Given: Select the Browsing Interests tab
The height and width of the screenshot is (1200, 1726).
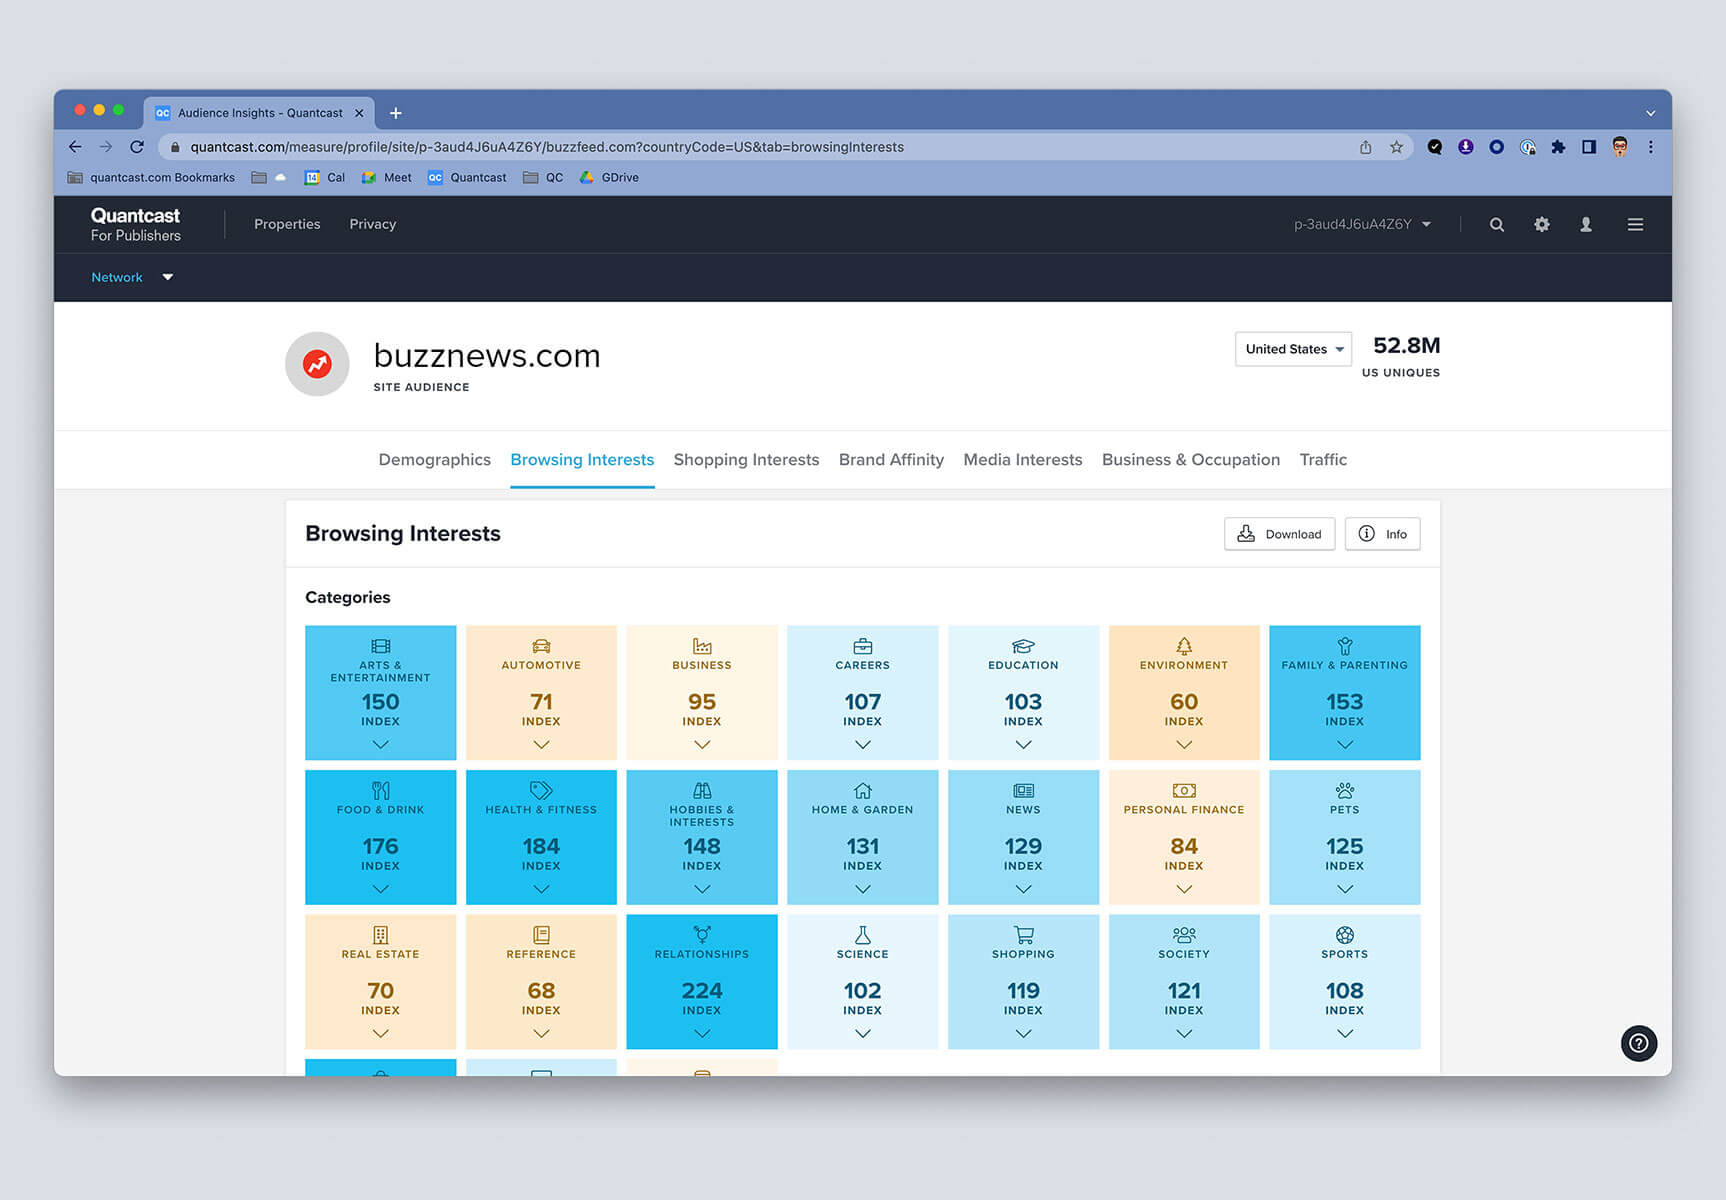Looking at the screenshot, I should (x=582, y=459).
